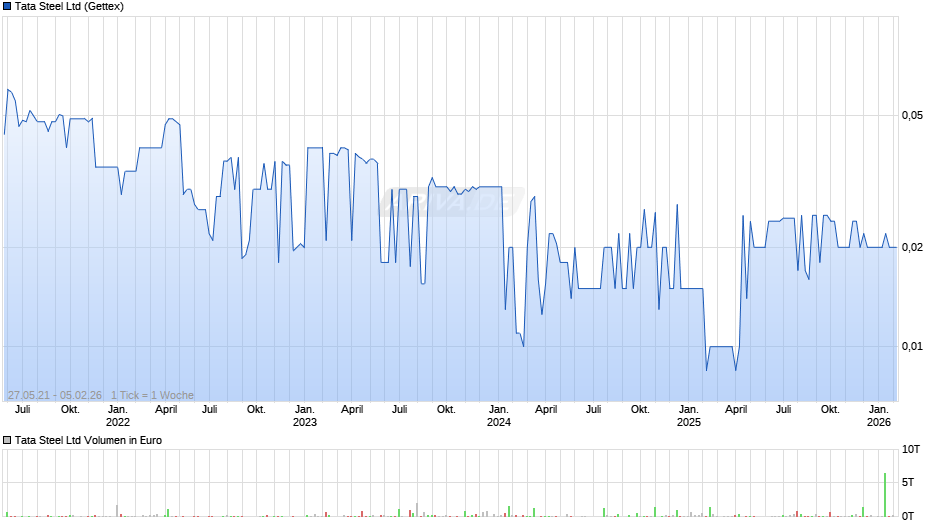Image resolution: width=940 pixels, height=526 pixels.
Task: Click the blue Tata Steel Ltd legend square
Action: click(7, 7)
